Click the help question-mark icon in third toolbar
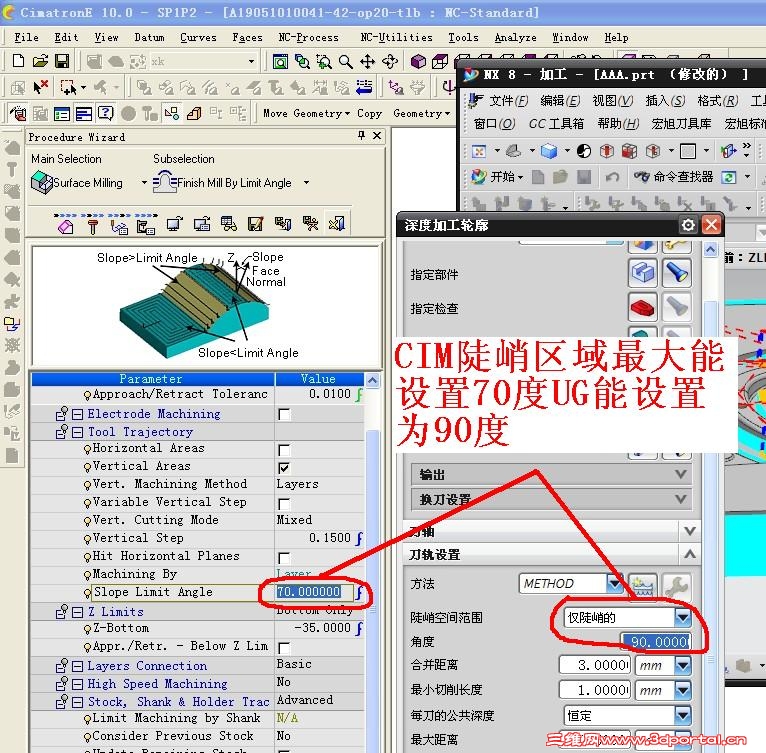 [106, 113]
